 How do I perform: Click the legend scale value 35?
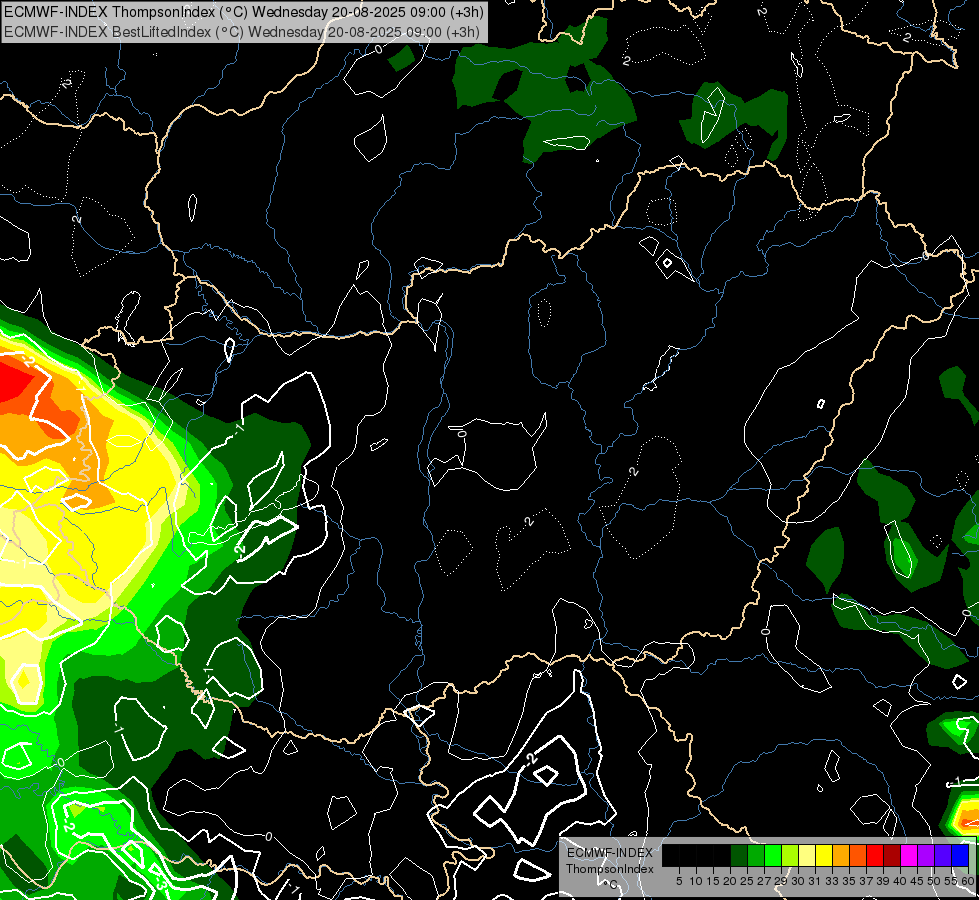tap(849, 881)
